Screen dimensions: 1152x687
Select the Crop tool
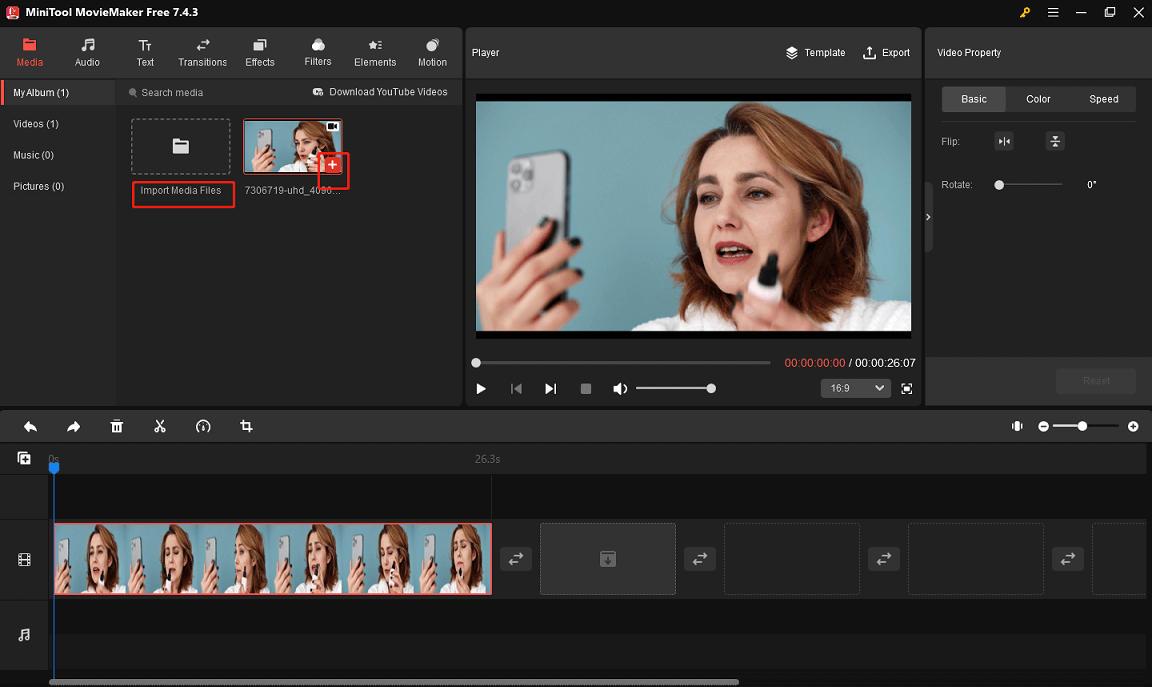click(246, 427)
